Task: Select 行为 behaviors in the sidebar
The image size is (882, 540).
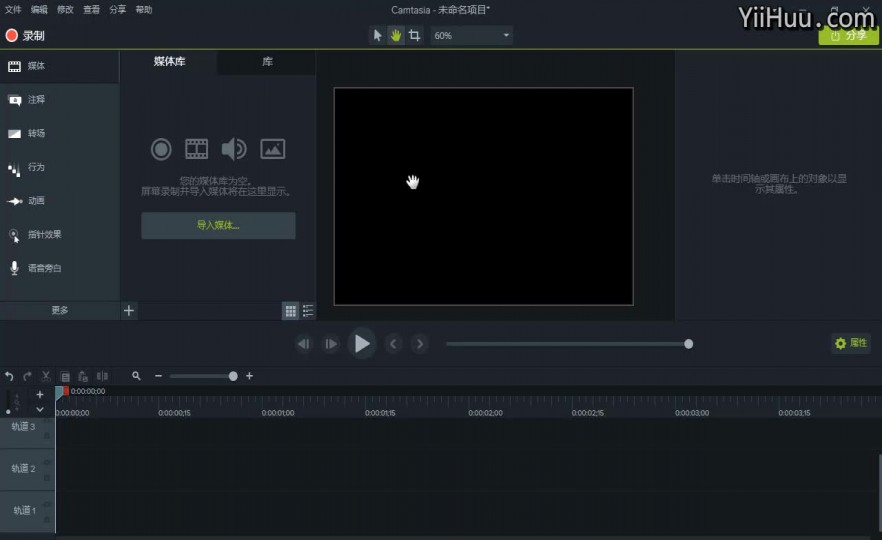Action: pos(59,168)
